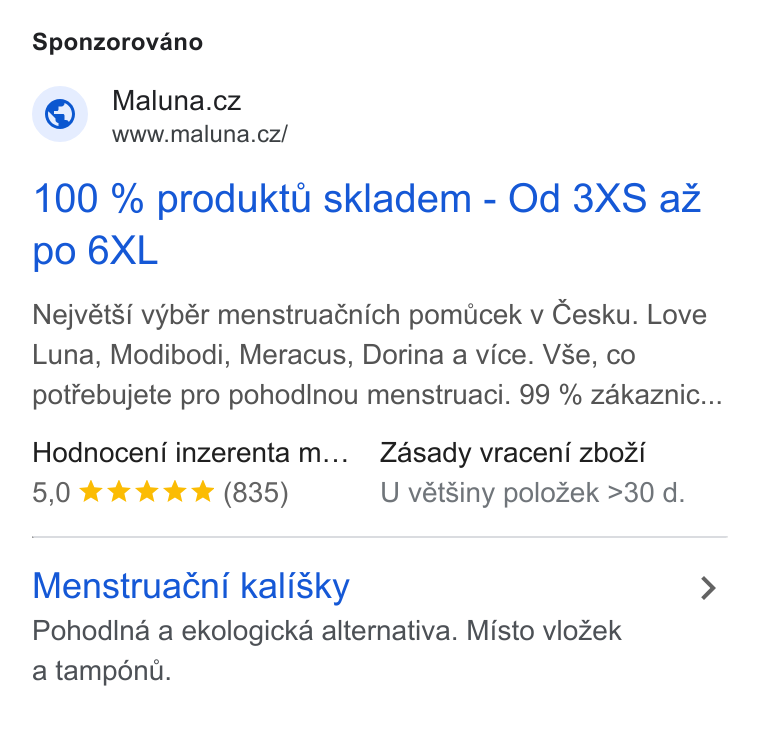The width and height of the screenshot is (760, 738).
Task: Click 'Největší výběr menstruačních pomůcek' description line
Action: (277, 315)
